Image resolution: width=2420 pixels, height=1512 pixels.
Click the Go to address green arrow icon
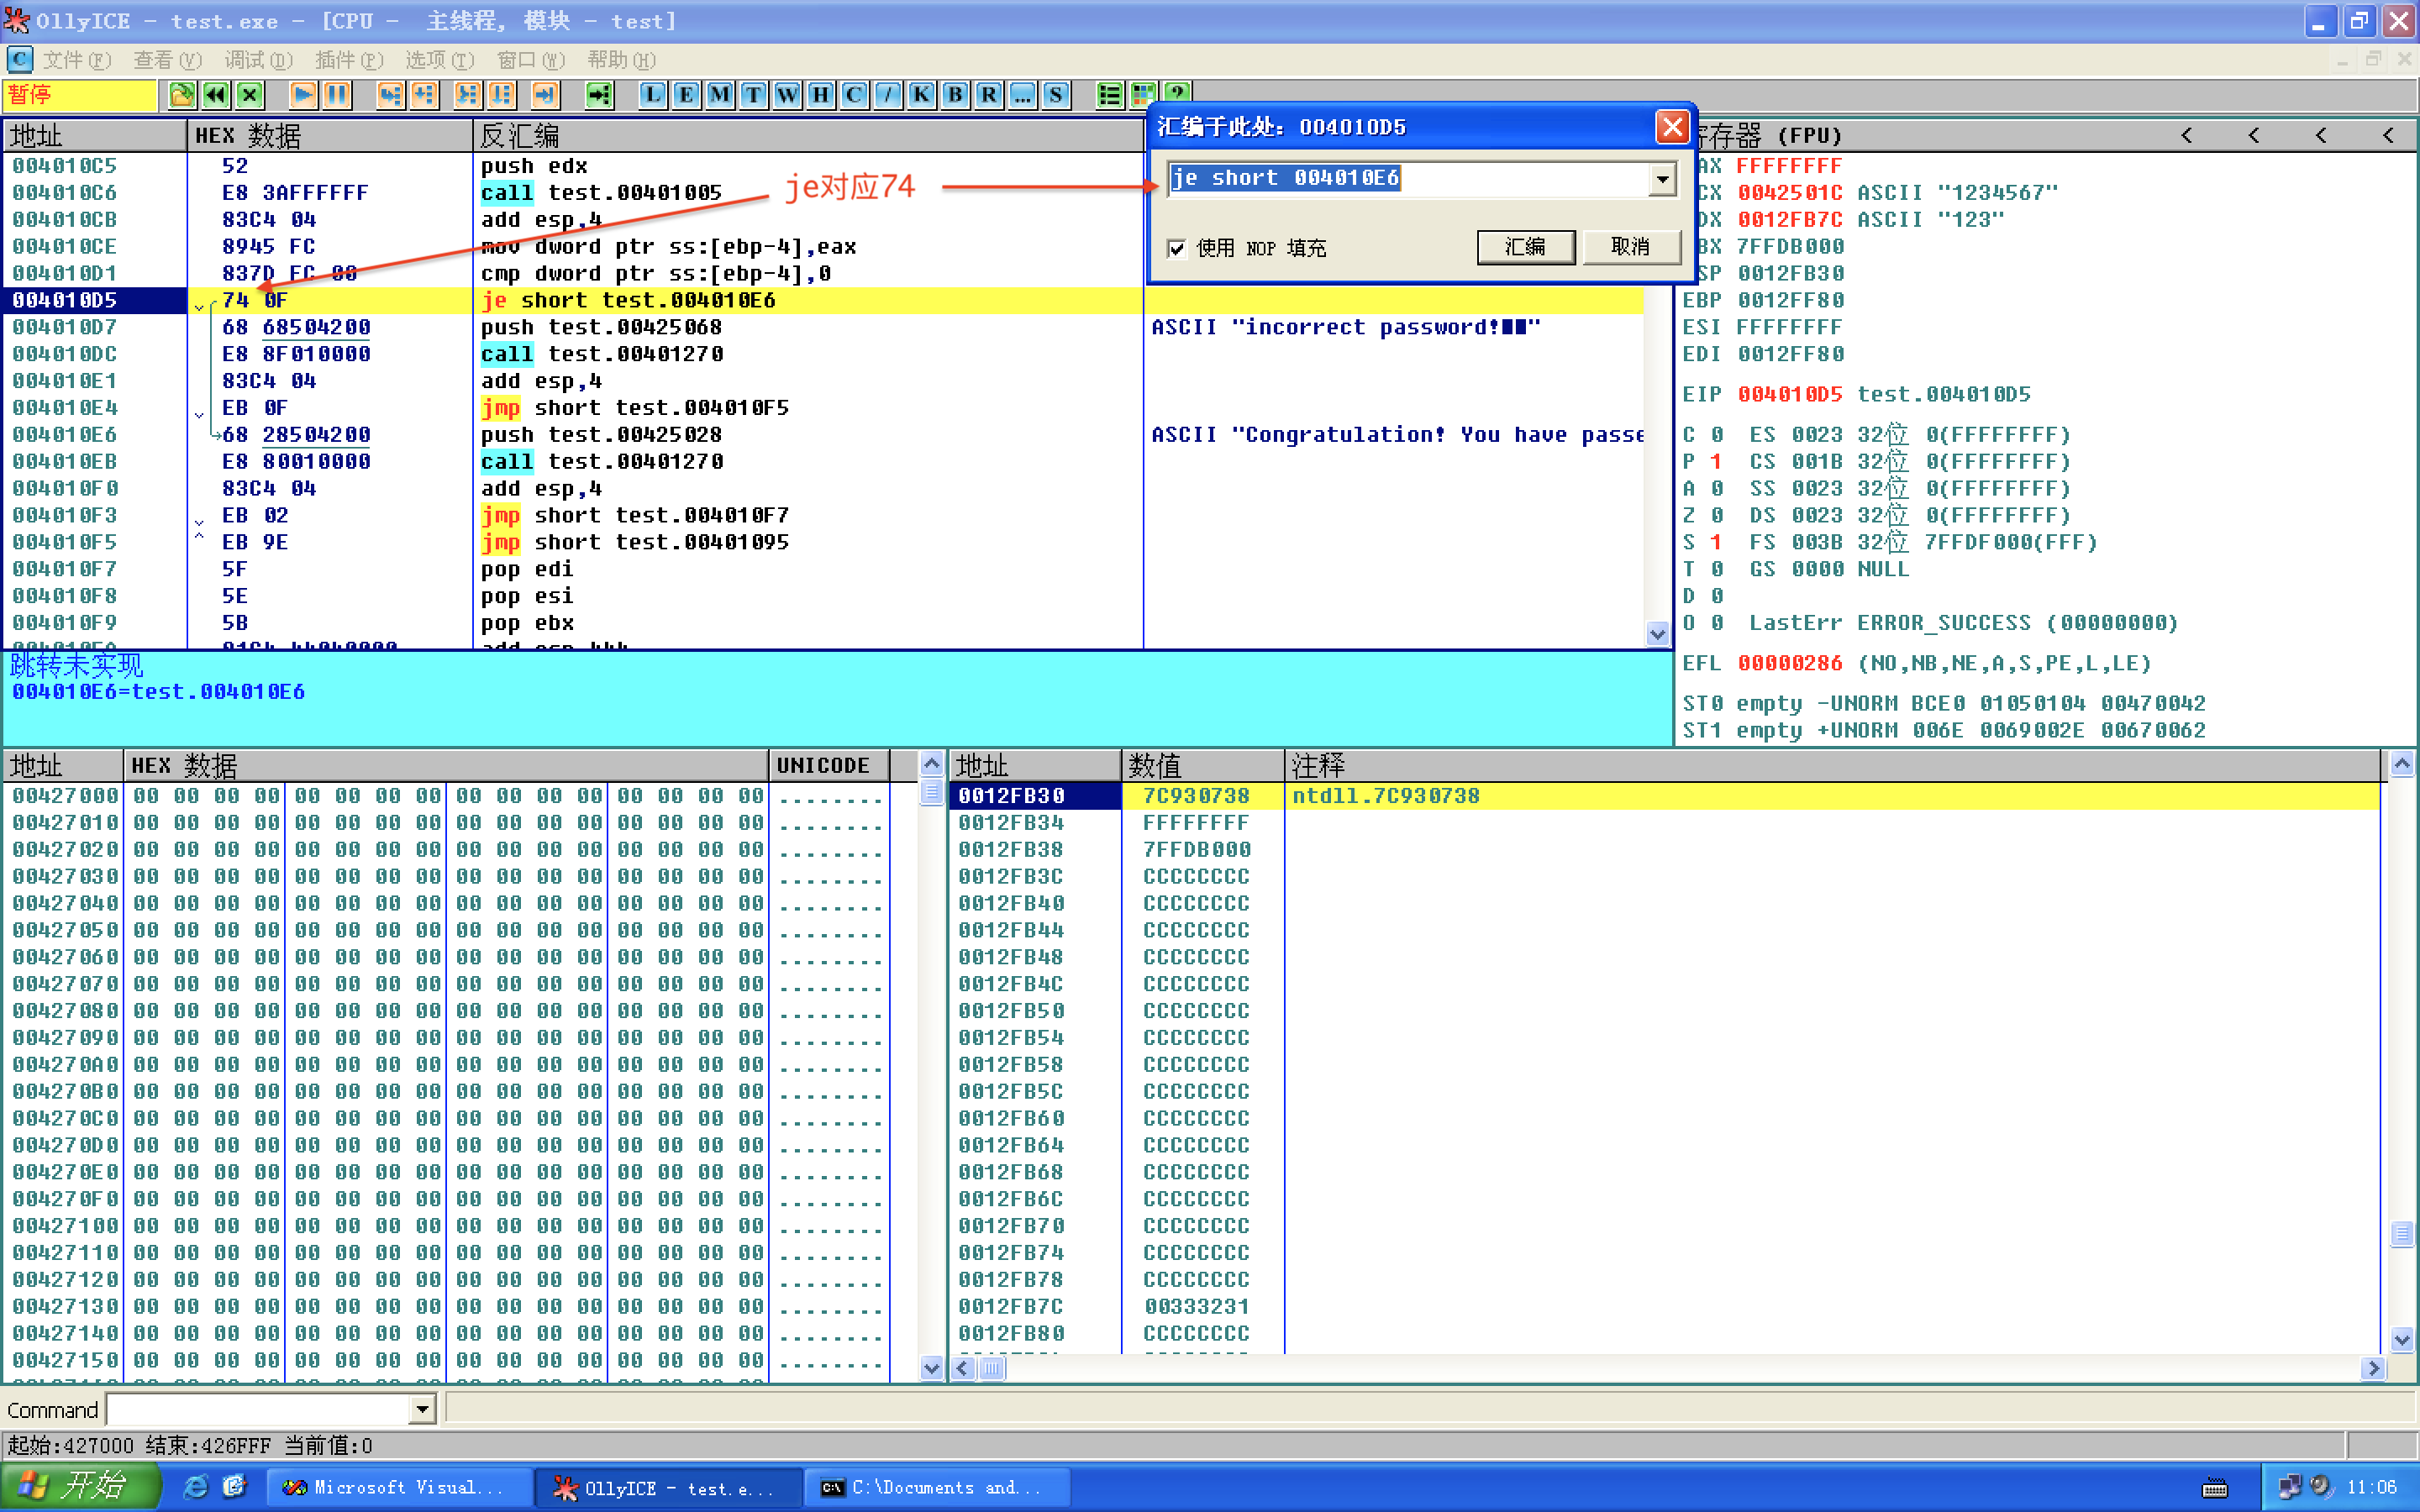(598, 95)
